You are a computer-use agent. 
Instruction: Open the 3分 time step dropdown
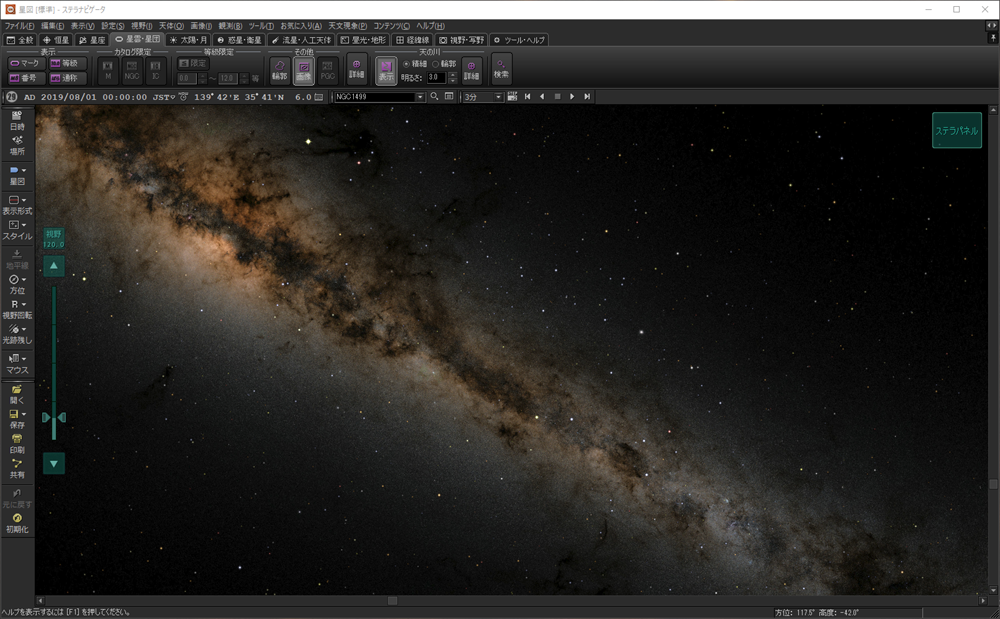497,97
